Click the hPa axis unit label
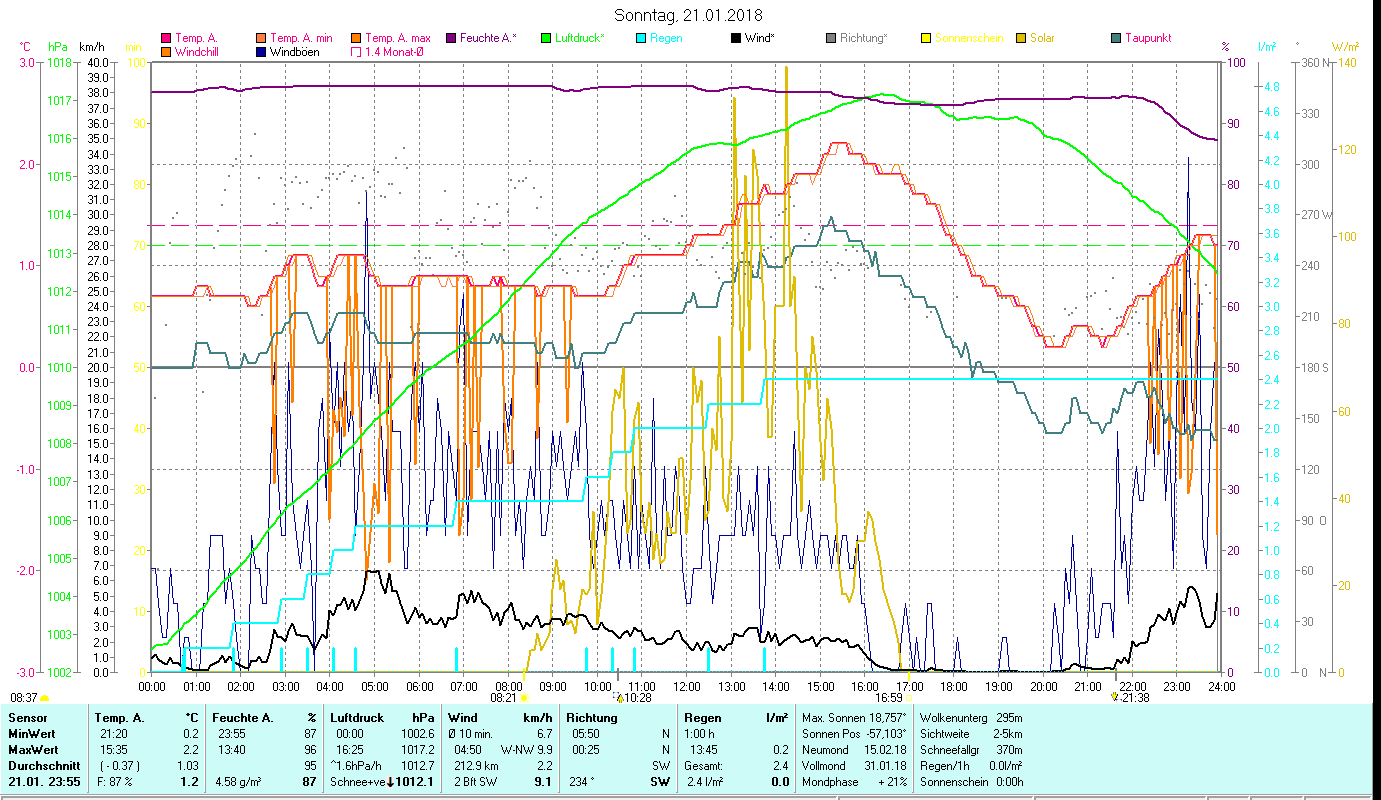The height and width of the screenshot is (800, 1381). (x=58, y=47)
